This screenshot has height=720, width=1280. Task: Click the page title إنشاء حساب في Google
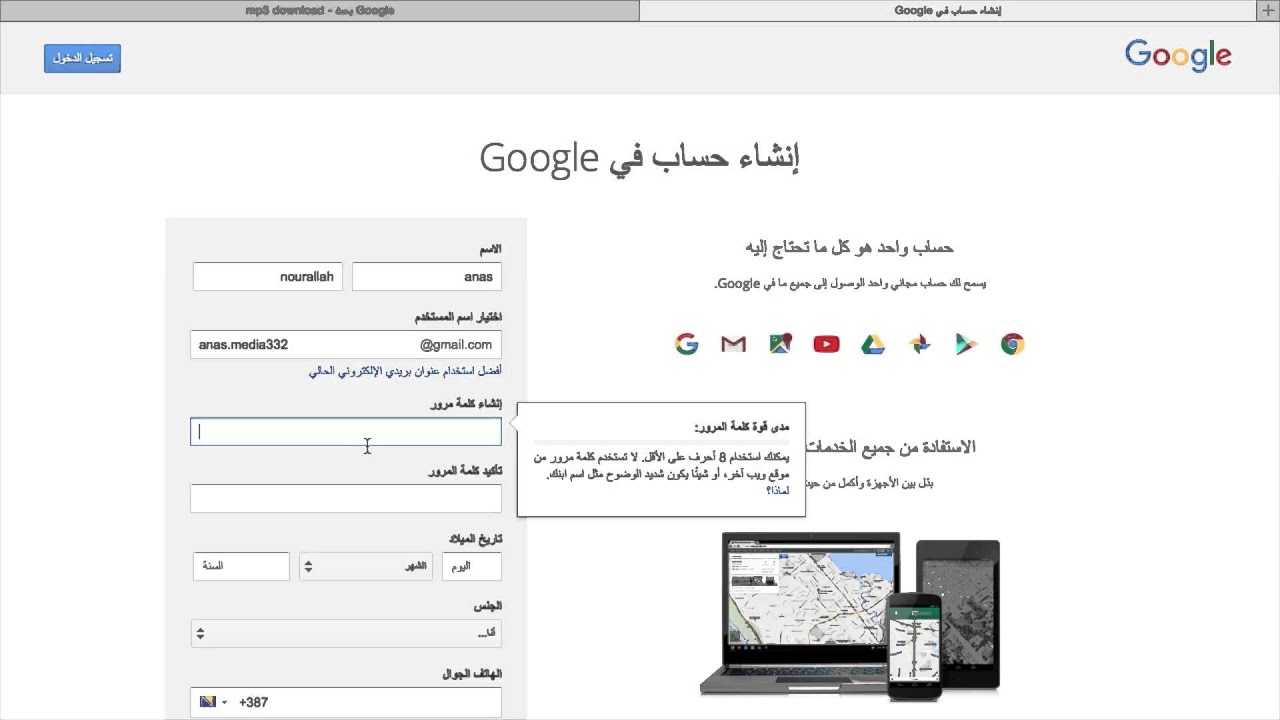[640, 157]
